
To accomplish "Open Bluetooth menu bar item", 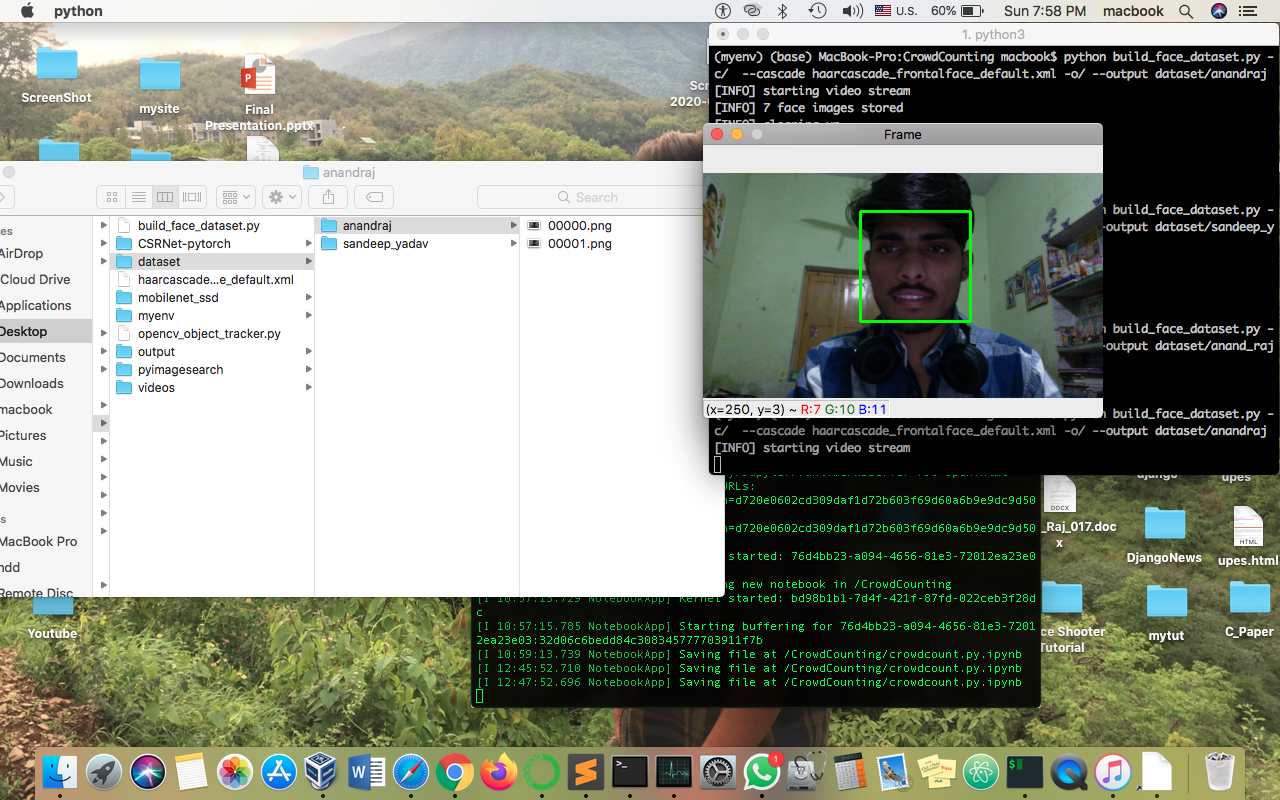I will point(784,11).
